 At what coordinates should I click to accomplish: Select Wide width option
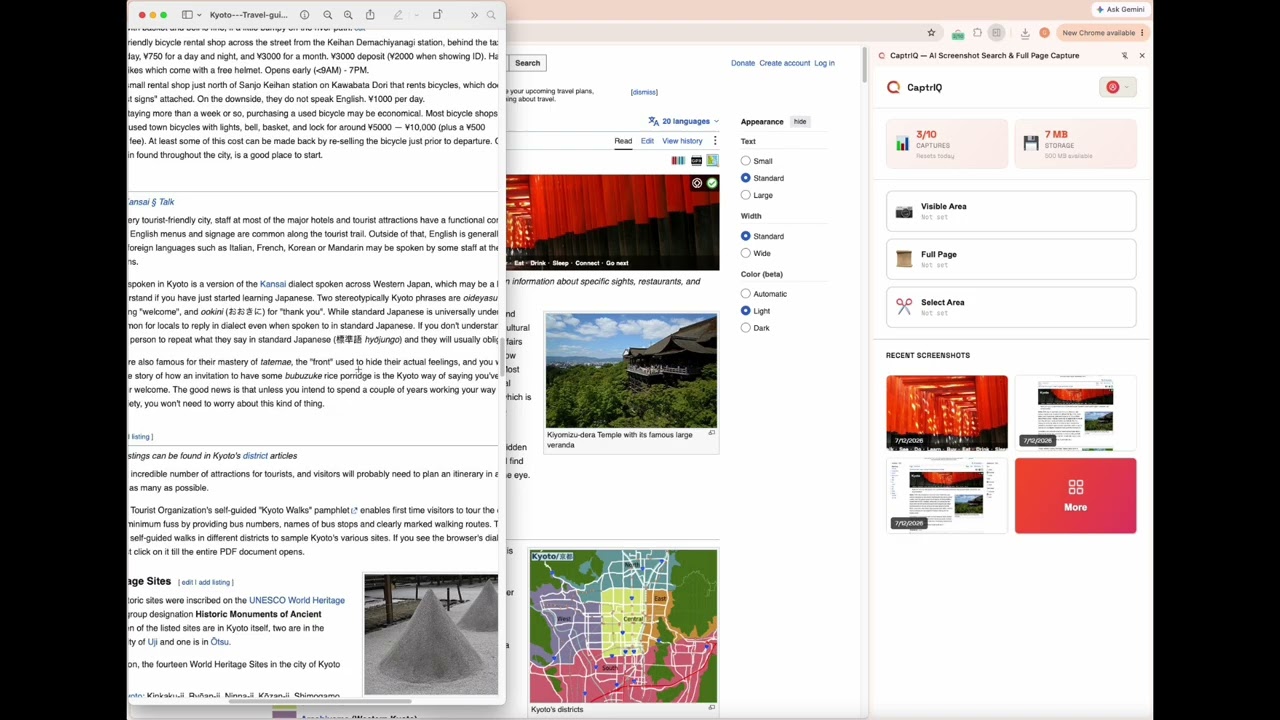click(746, 253)
